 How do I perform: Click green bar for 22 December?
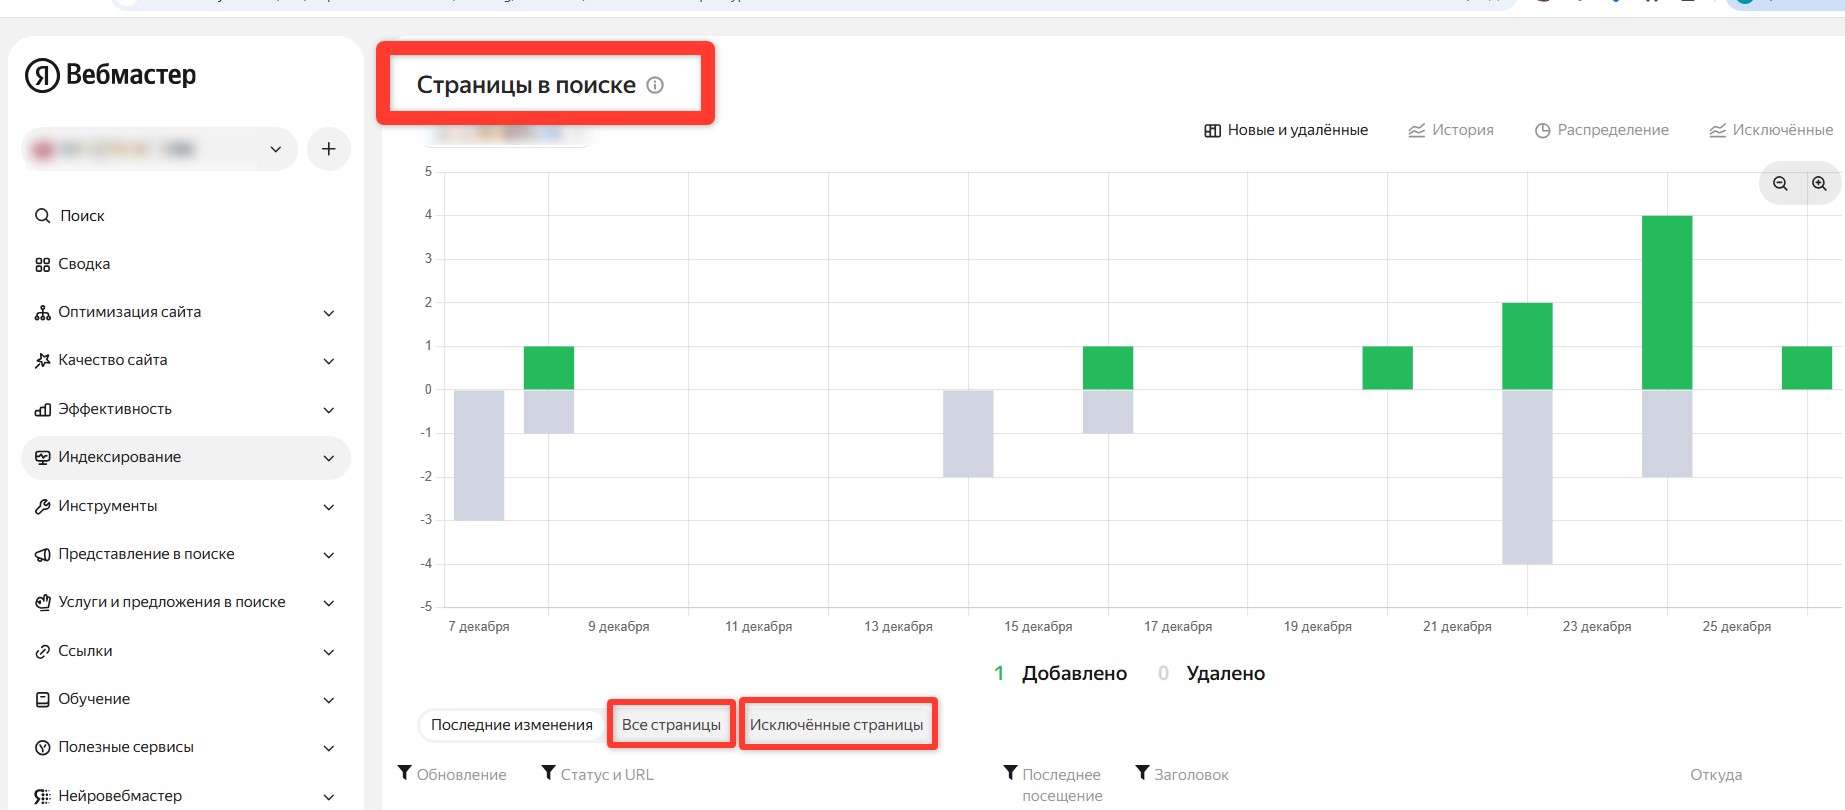pyautogui.click(x=1527, y=346)
